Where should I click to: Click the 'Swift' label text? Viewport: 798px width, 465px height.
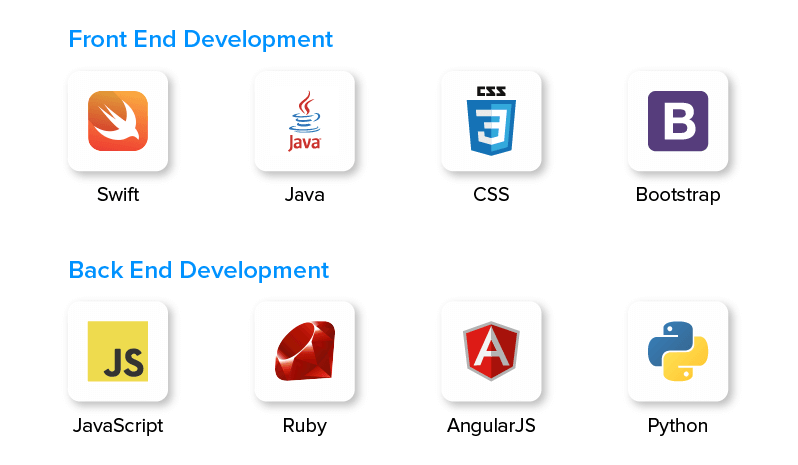[x=118, y=194]
